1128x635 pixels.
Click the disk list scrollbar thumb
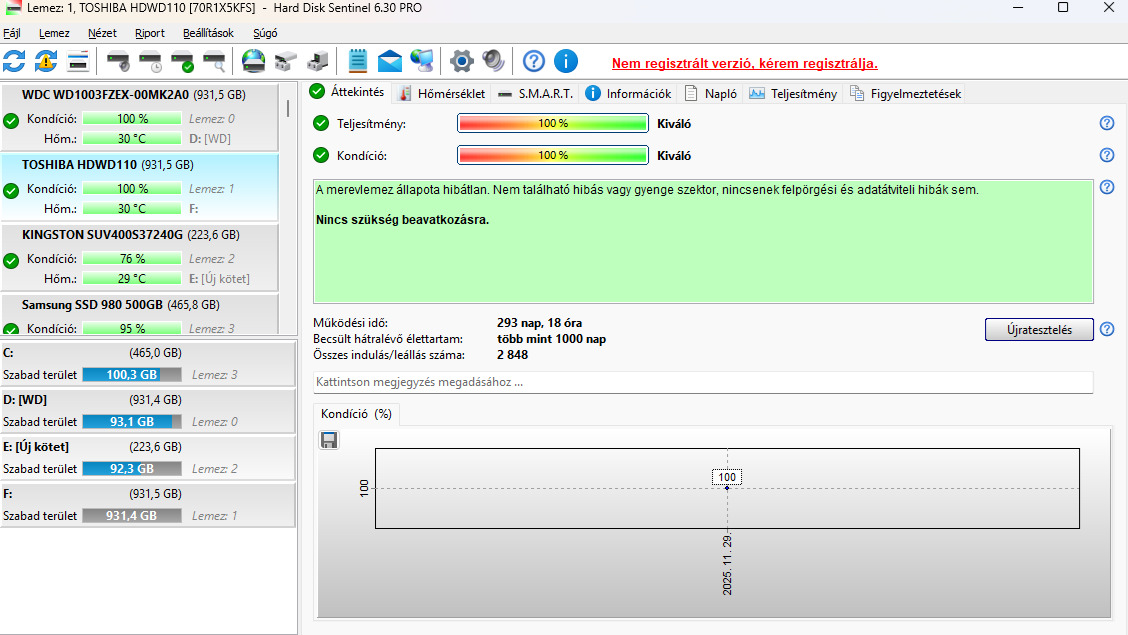[x=288, y=109]
